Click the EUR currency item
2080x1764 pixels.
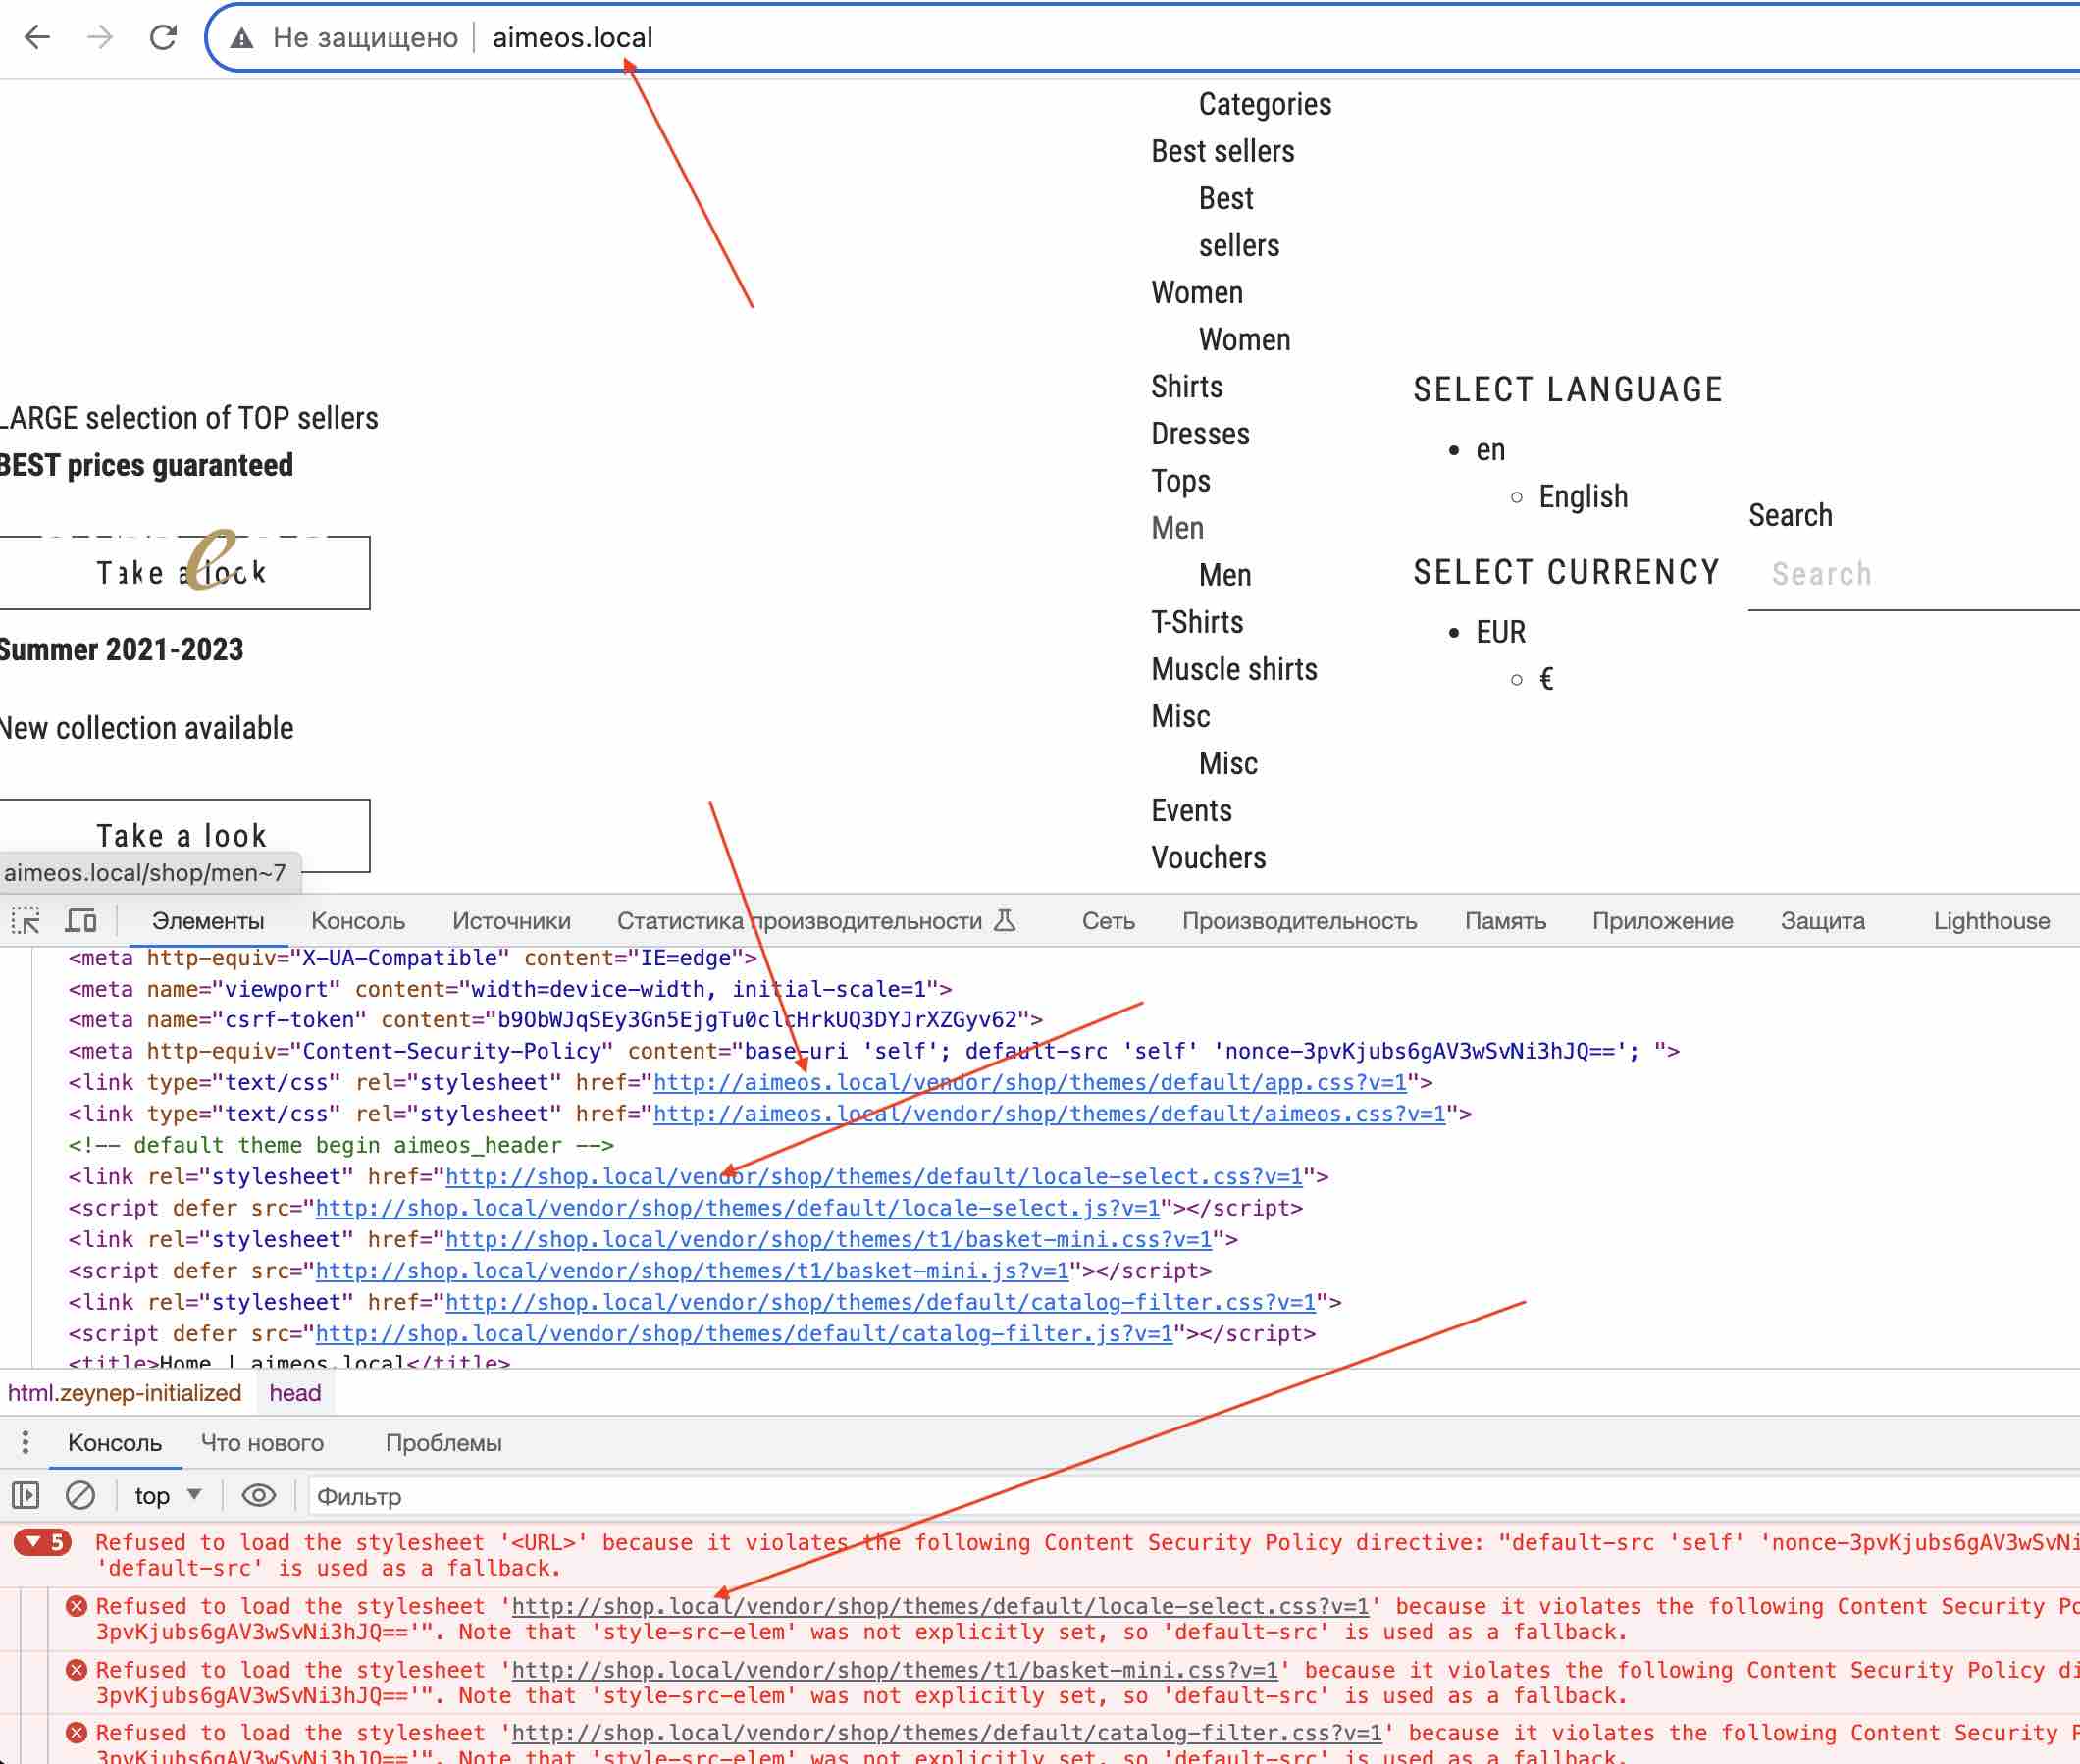point(1501,632)
